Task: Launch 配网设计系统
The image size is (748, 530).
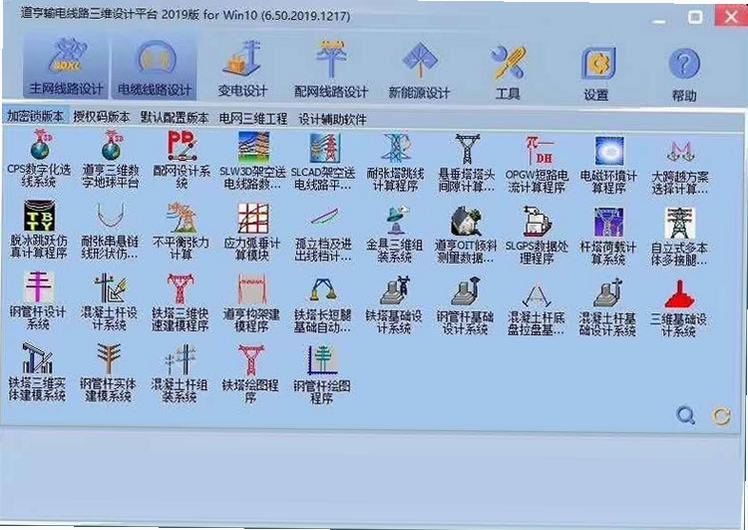Action: click(x=182, y=161)
